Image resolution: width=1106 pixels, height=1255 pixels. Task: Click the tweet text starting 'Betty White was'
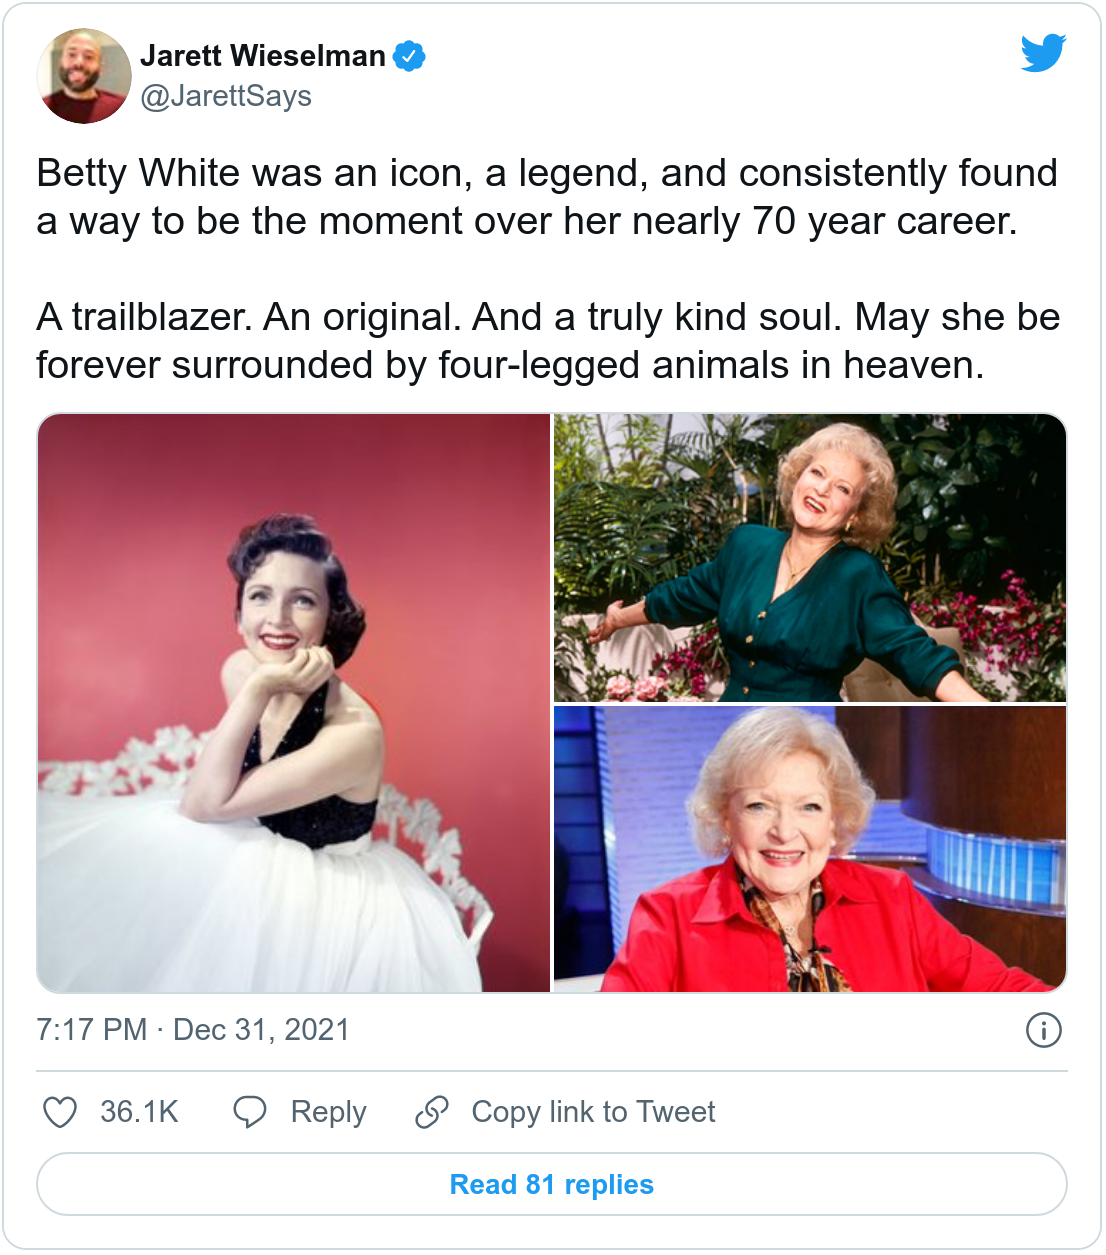[x=547, y=197]
